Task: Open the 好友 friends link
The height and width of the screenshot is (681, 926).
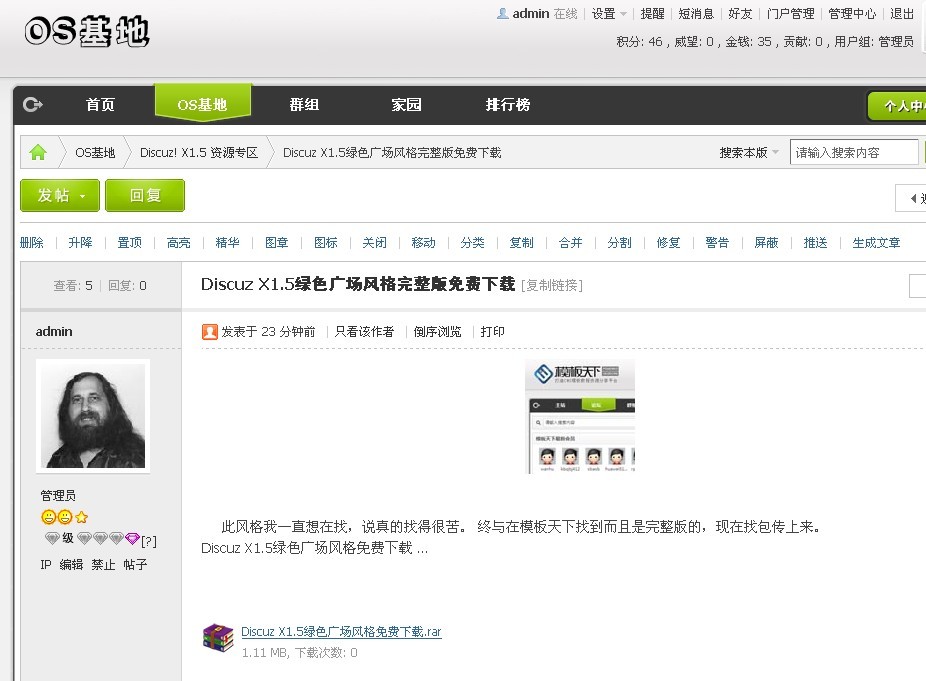Action: (740, 14)
